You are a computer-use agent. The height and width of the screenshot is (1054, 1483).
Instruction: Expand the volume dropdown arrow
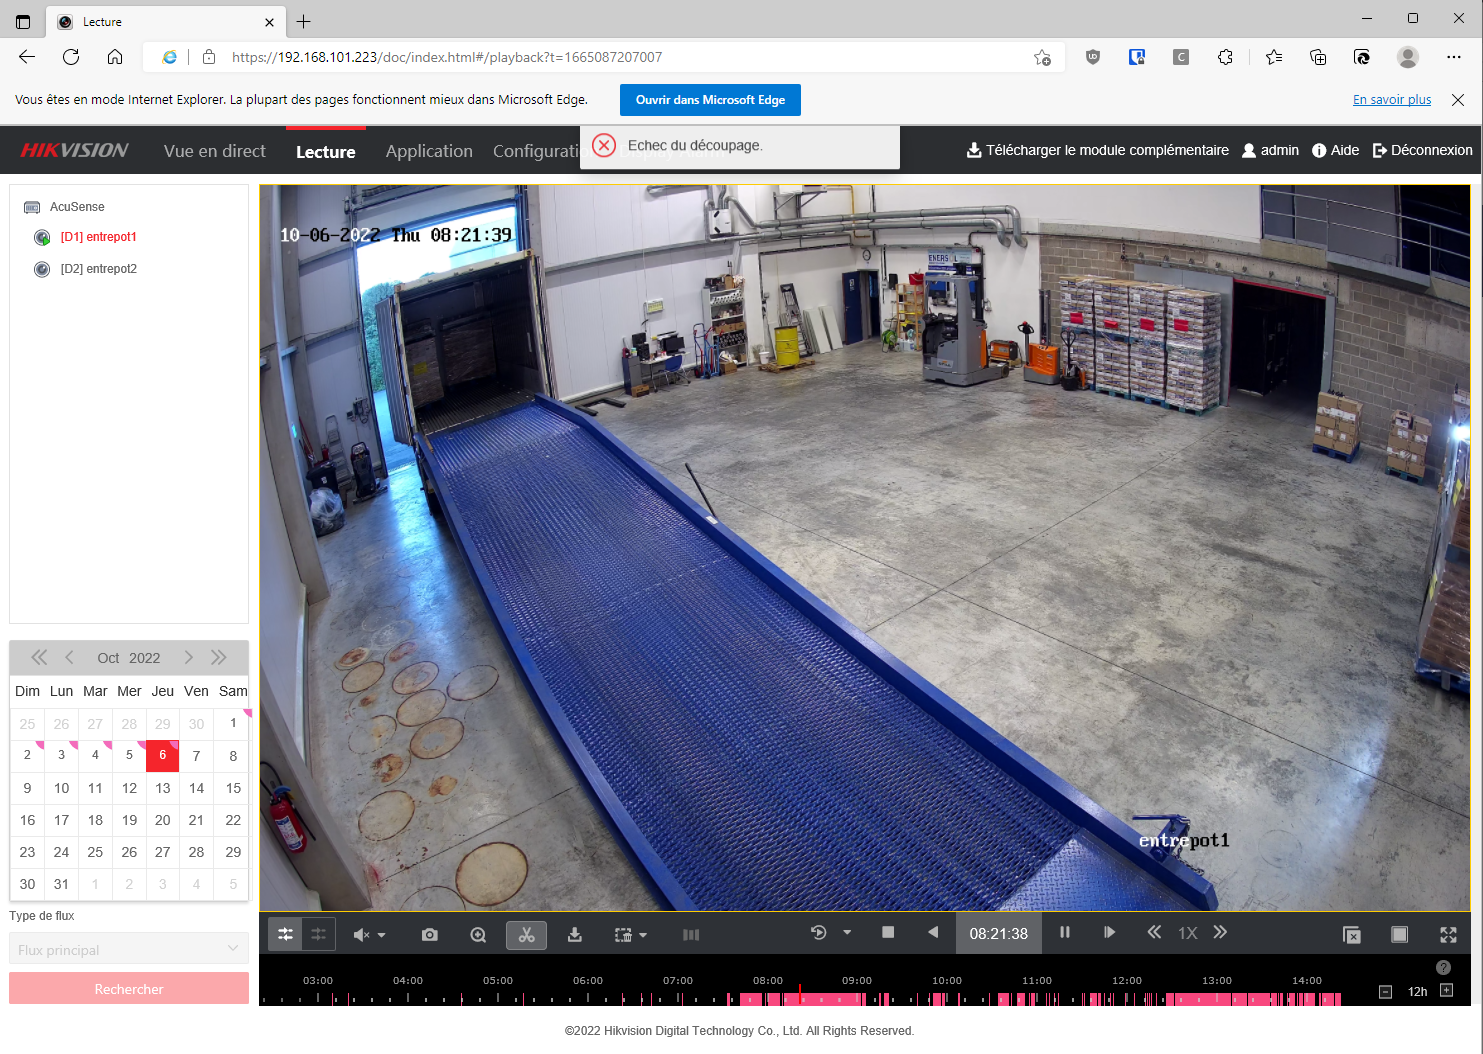[x=382, y=936]
